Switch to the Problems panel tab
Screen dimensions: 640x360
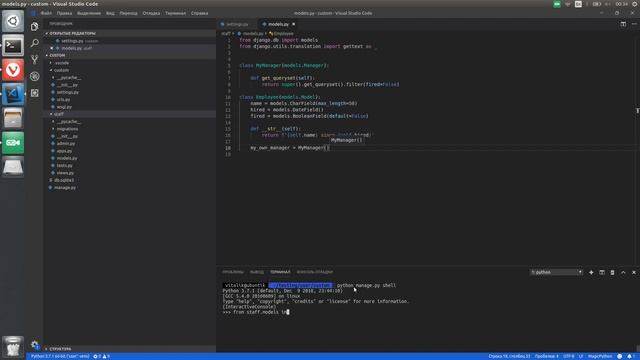click(x=233, y=272)
